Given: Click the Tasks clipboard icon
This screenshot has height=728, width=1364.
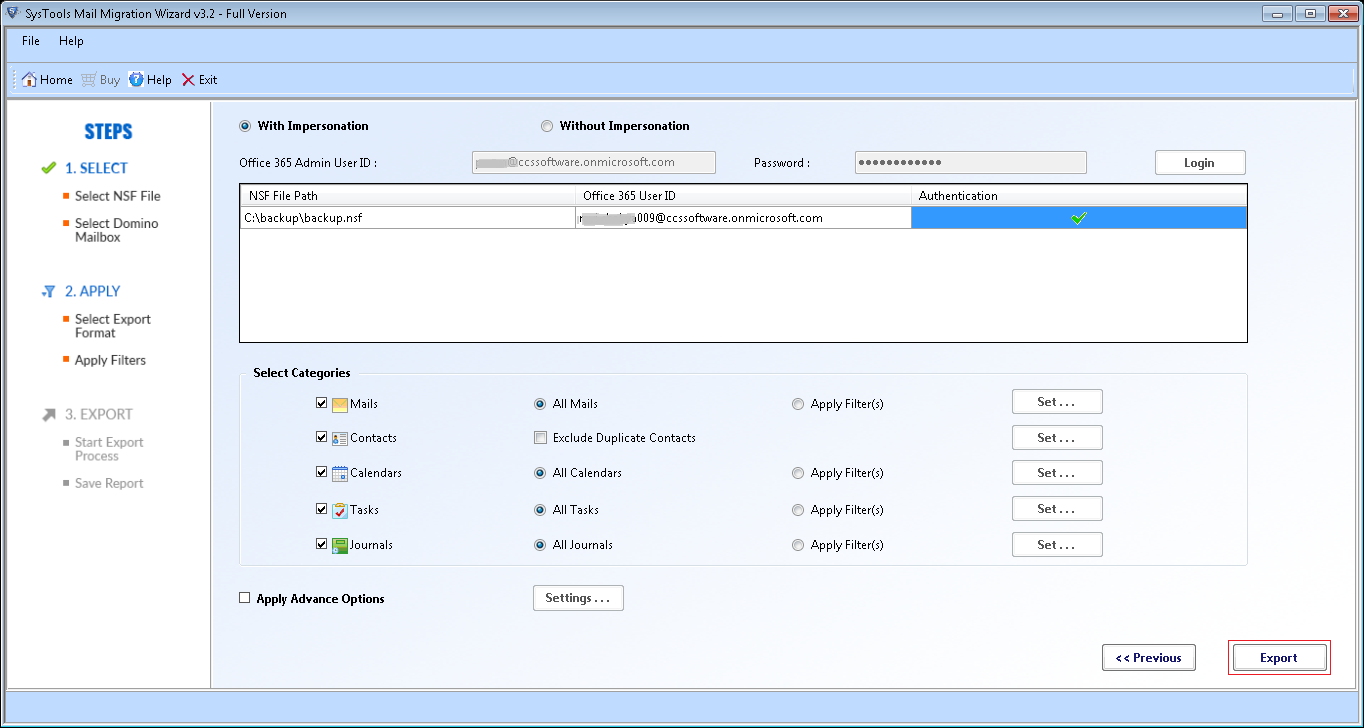Looking at the screenshot, I should point(340,510).
